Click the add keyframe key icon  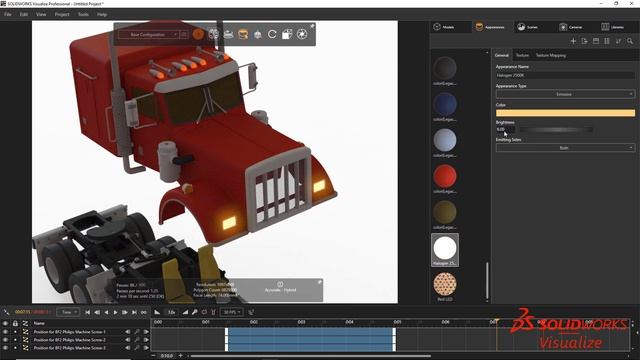pos(195,312)
